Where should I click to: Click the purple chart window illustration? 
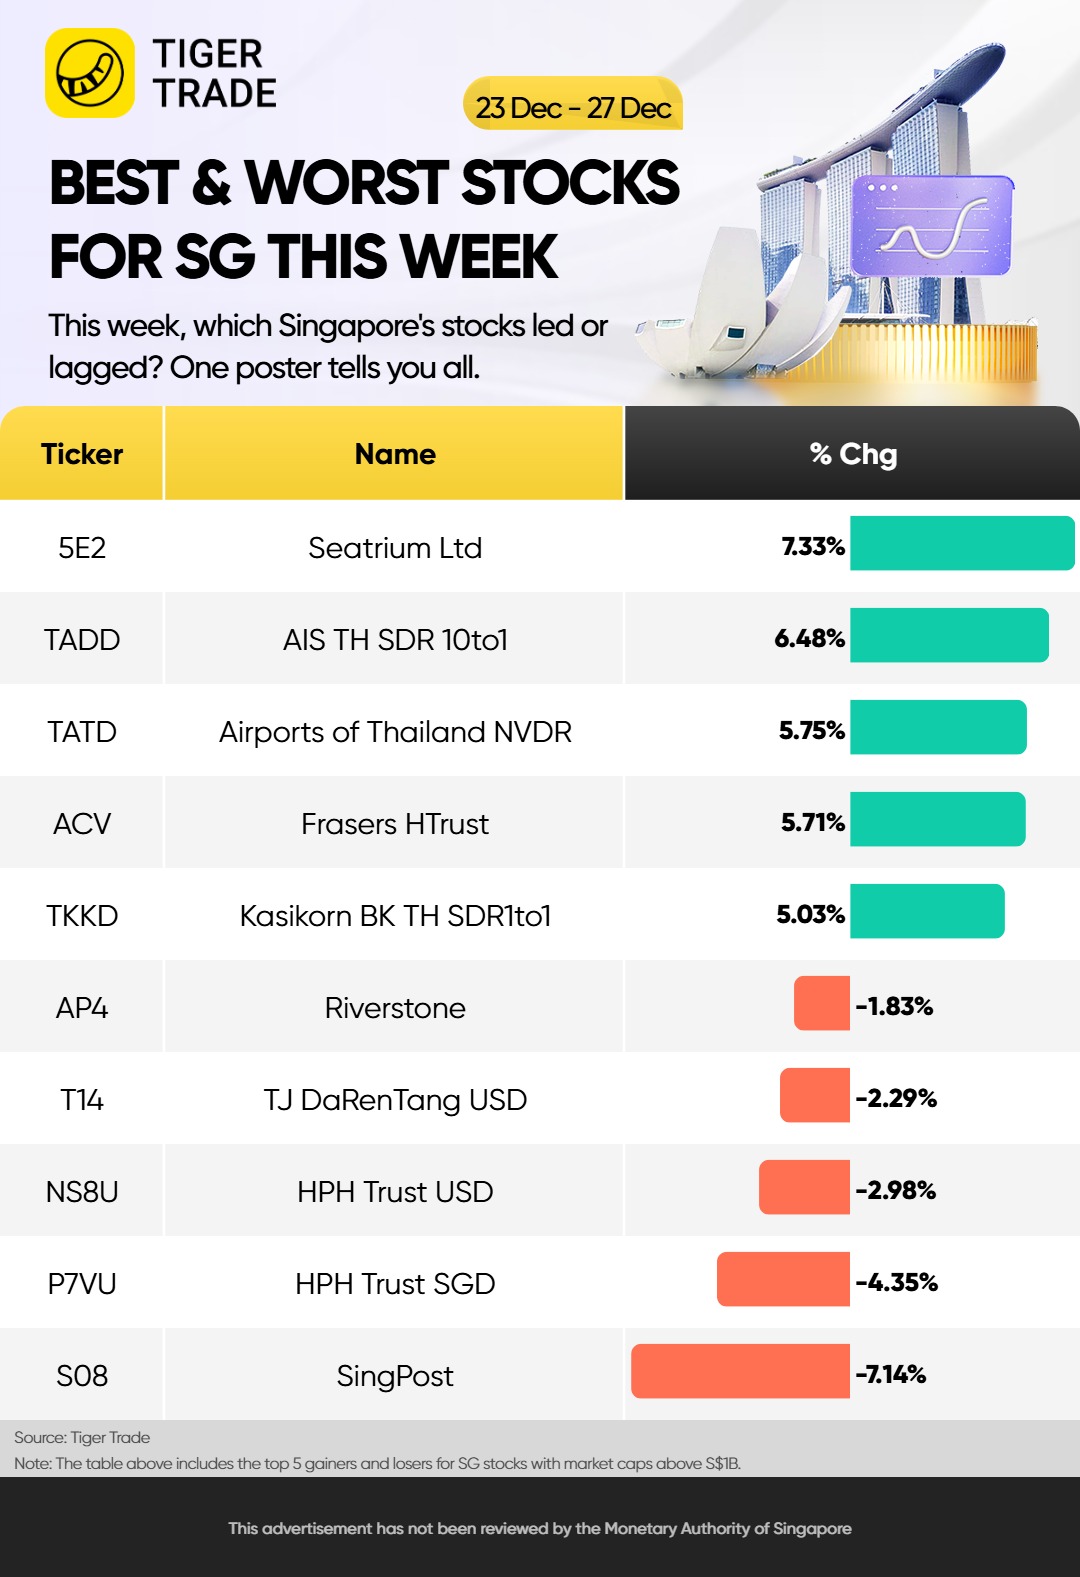click(x=932, y=226)
